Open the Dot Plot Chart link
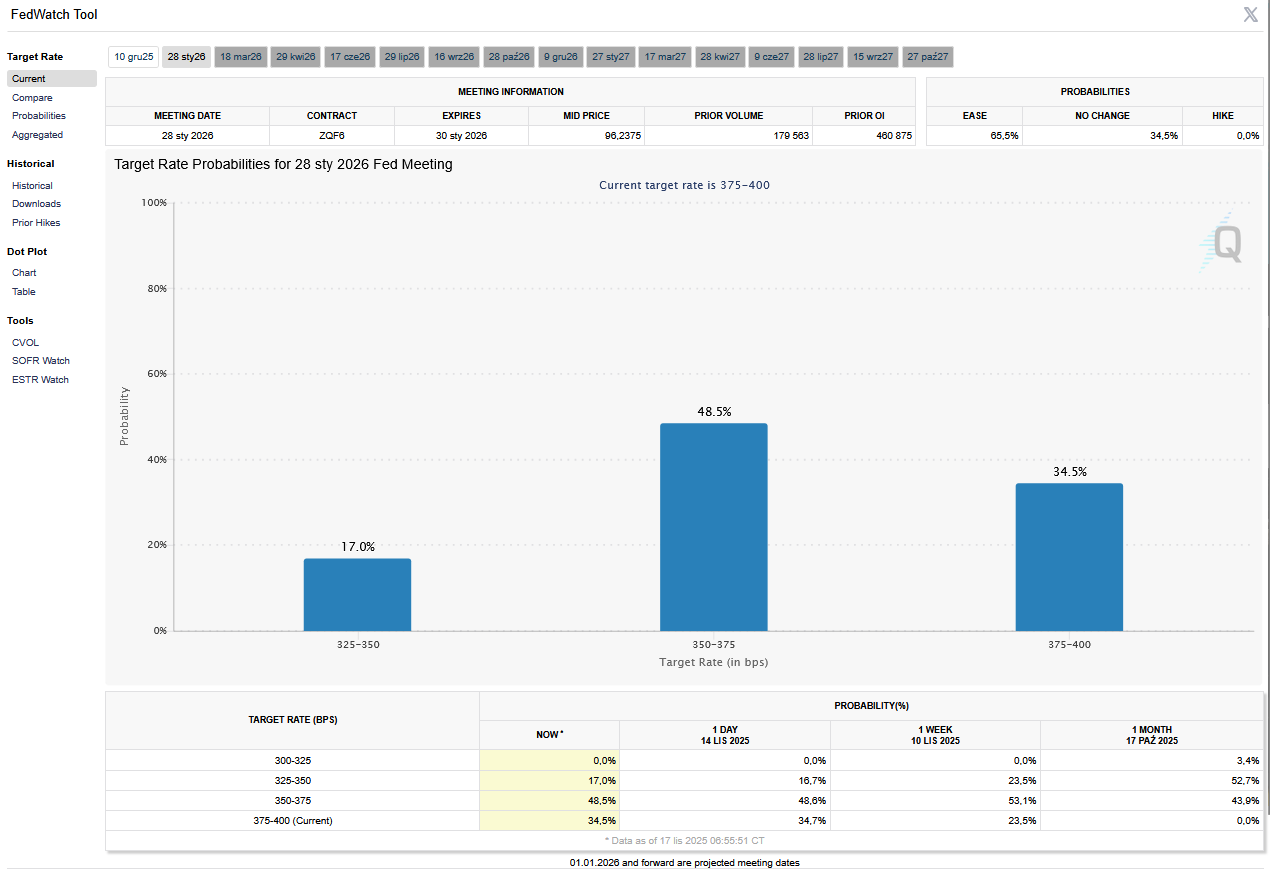Screen dimensions: 1274x870 (24, 273)
